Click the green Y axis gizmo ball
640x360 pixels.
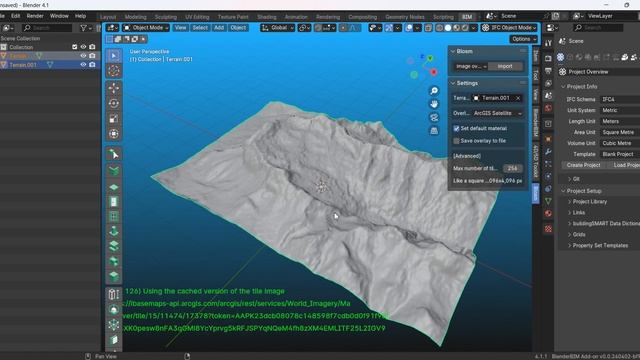430,59
